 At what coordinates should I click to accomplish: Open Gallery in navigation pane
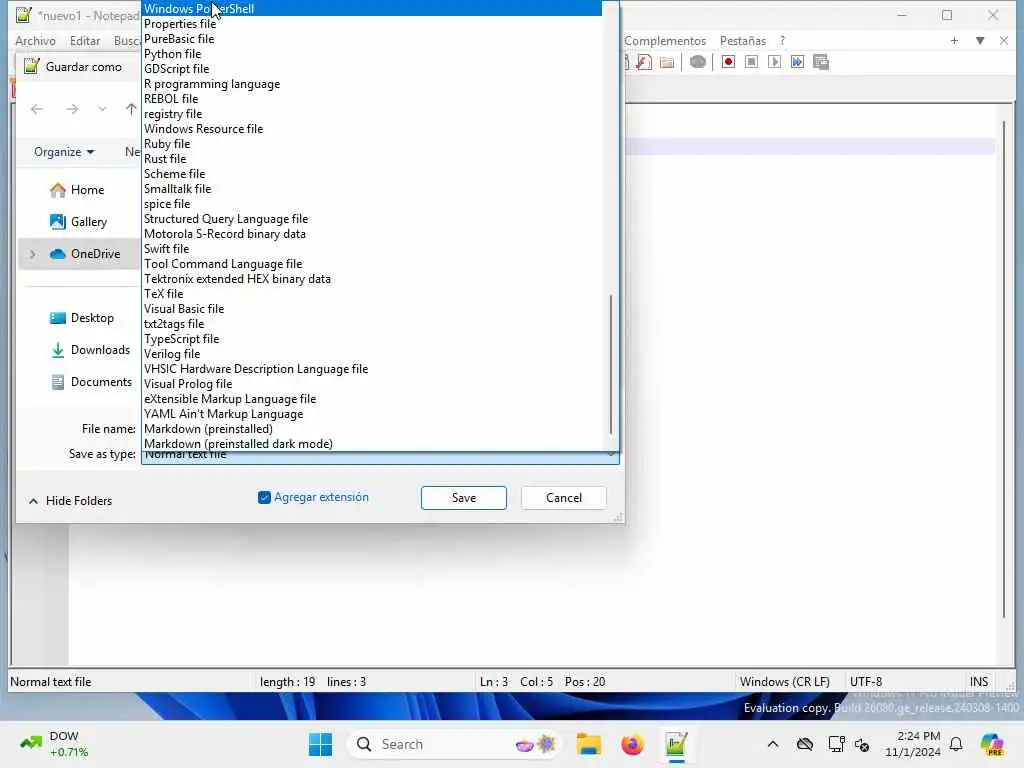78,222
